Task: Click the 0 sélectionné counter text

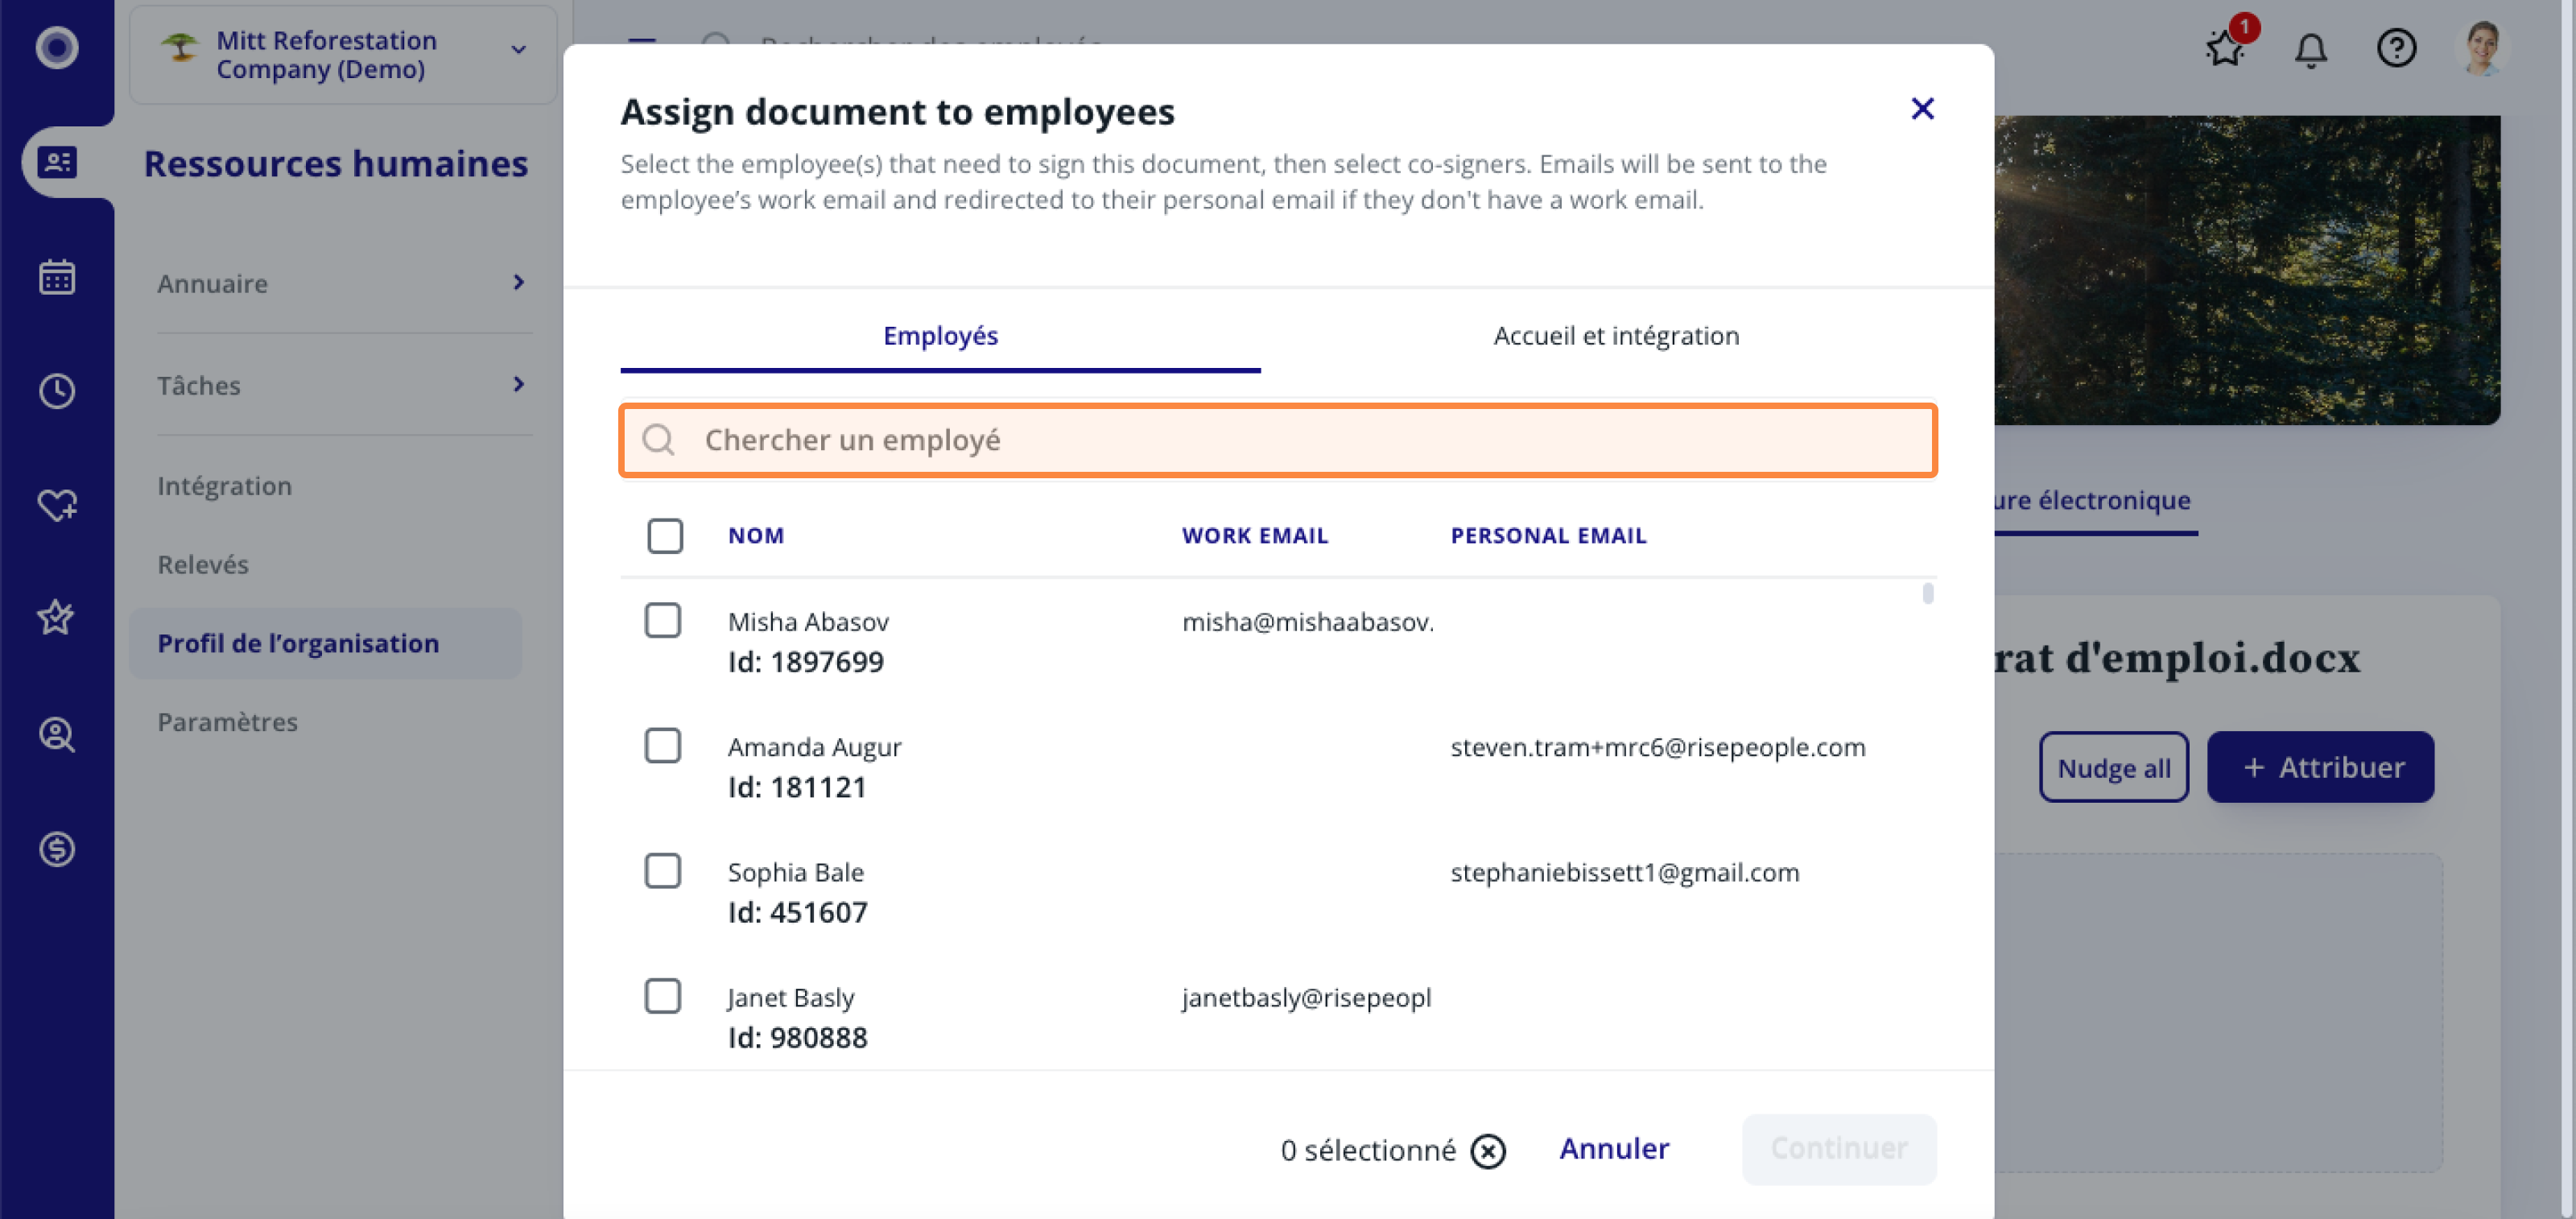Action: coord(1367,1151)
